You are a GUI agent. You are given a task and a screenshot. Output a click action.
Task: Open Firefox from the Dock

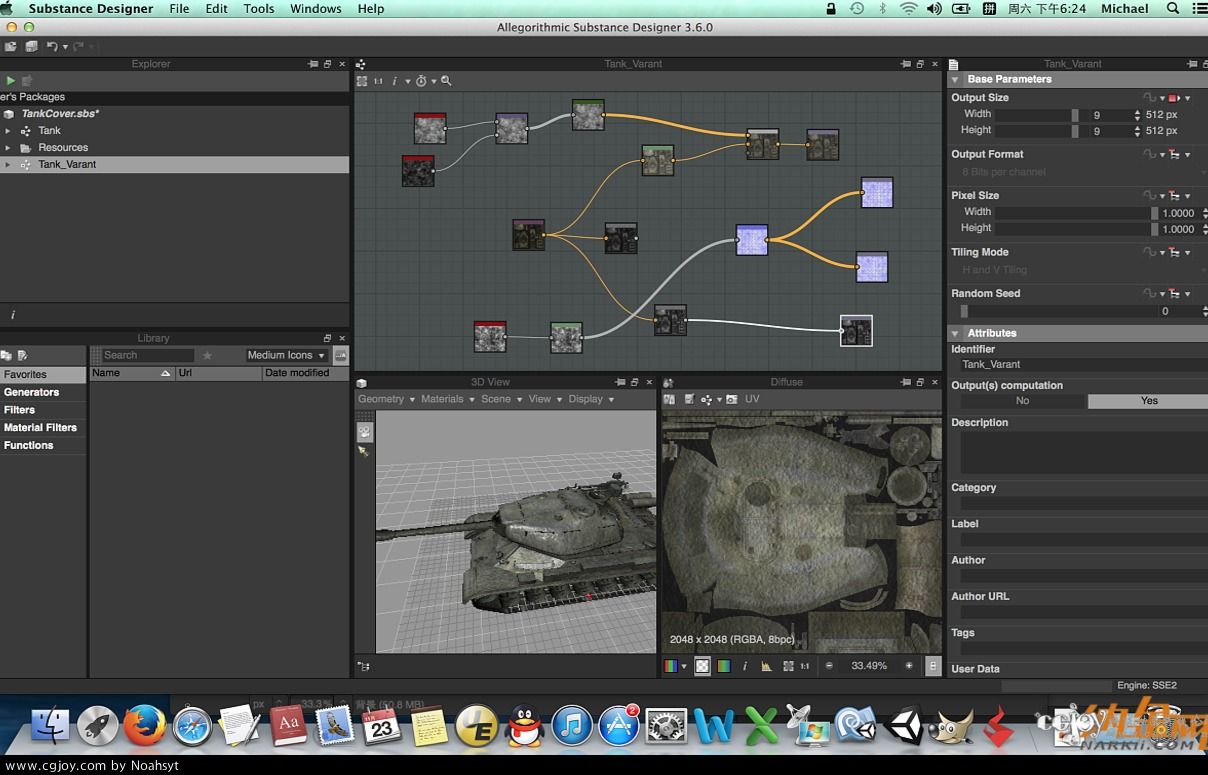[145, 726]
